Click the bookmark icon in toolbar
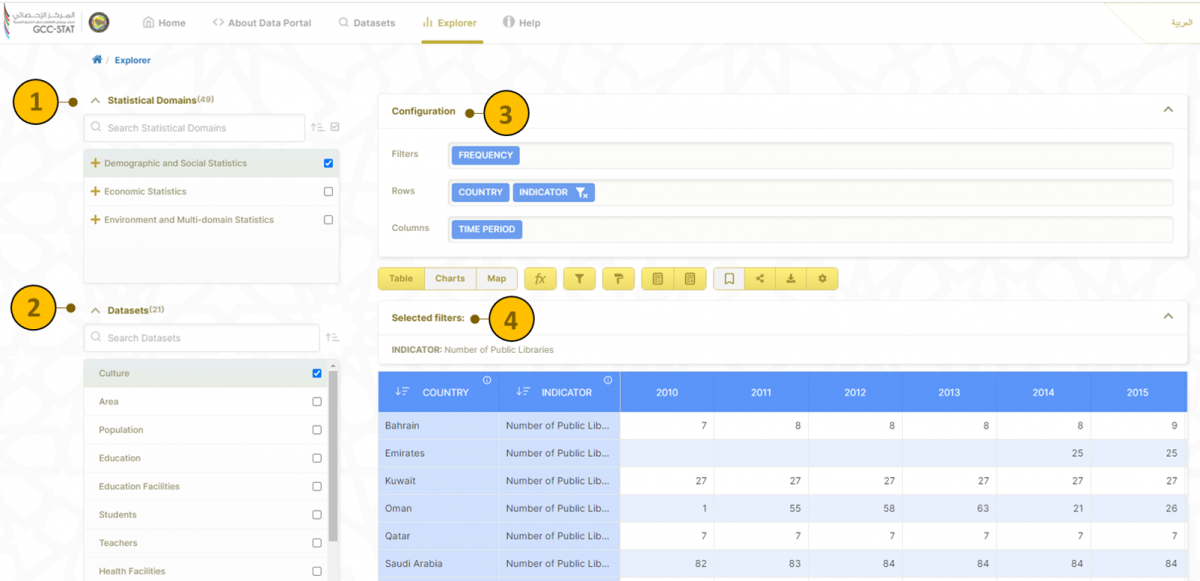 click(729, 279)
